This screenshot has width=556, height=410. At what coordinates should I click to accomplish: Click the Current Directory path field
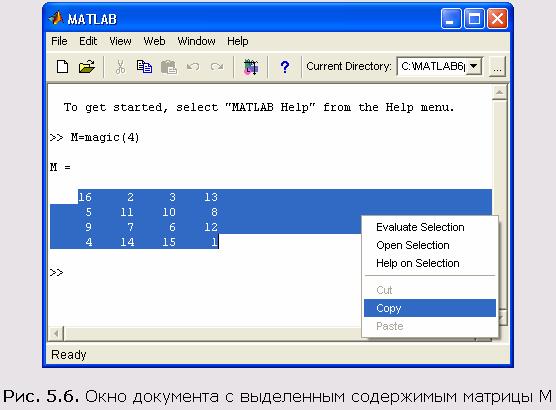pos(432,66)
